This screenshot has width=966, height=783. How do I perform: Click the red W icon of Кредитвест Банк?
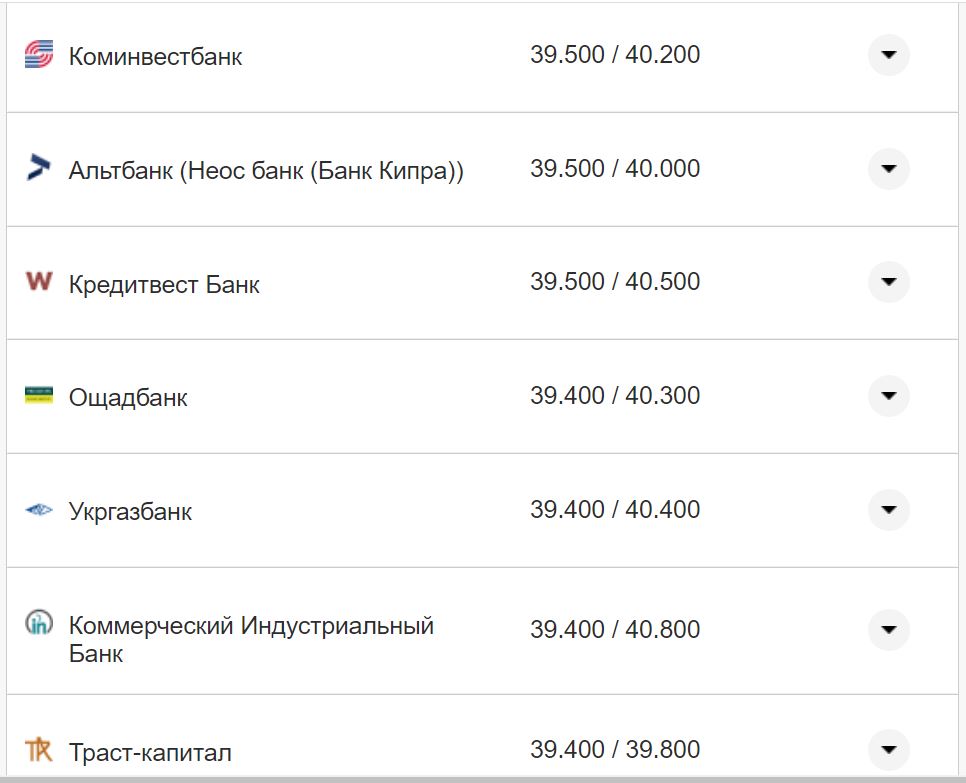point(37,283)
